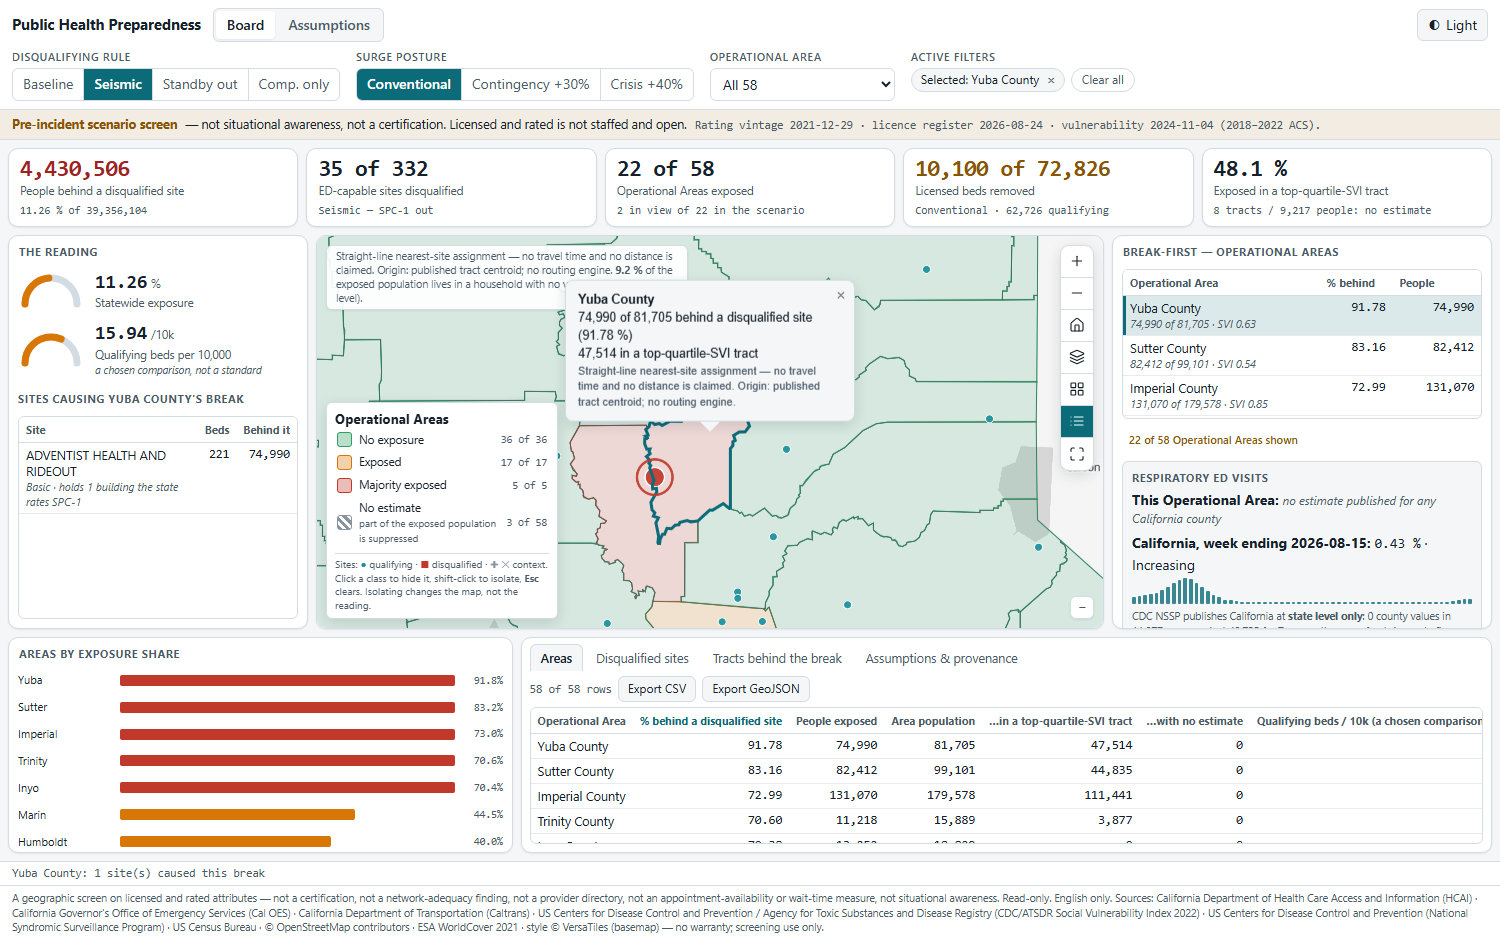Export the table as GeoJSON
This screenshot has height=940, width=1500.
coord(756,689)
